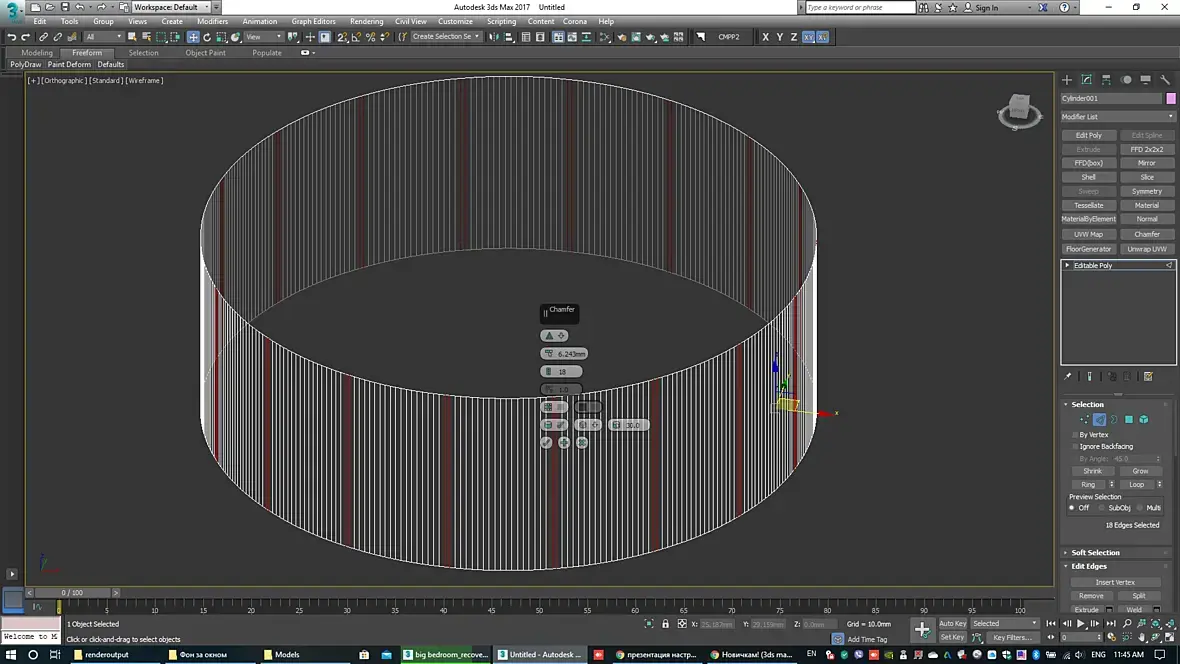Image resolution: width=1180 pixels, height=664 pixels.
Task: Open the Rendering menu
Action: click(x=366, y=21)
